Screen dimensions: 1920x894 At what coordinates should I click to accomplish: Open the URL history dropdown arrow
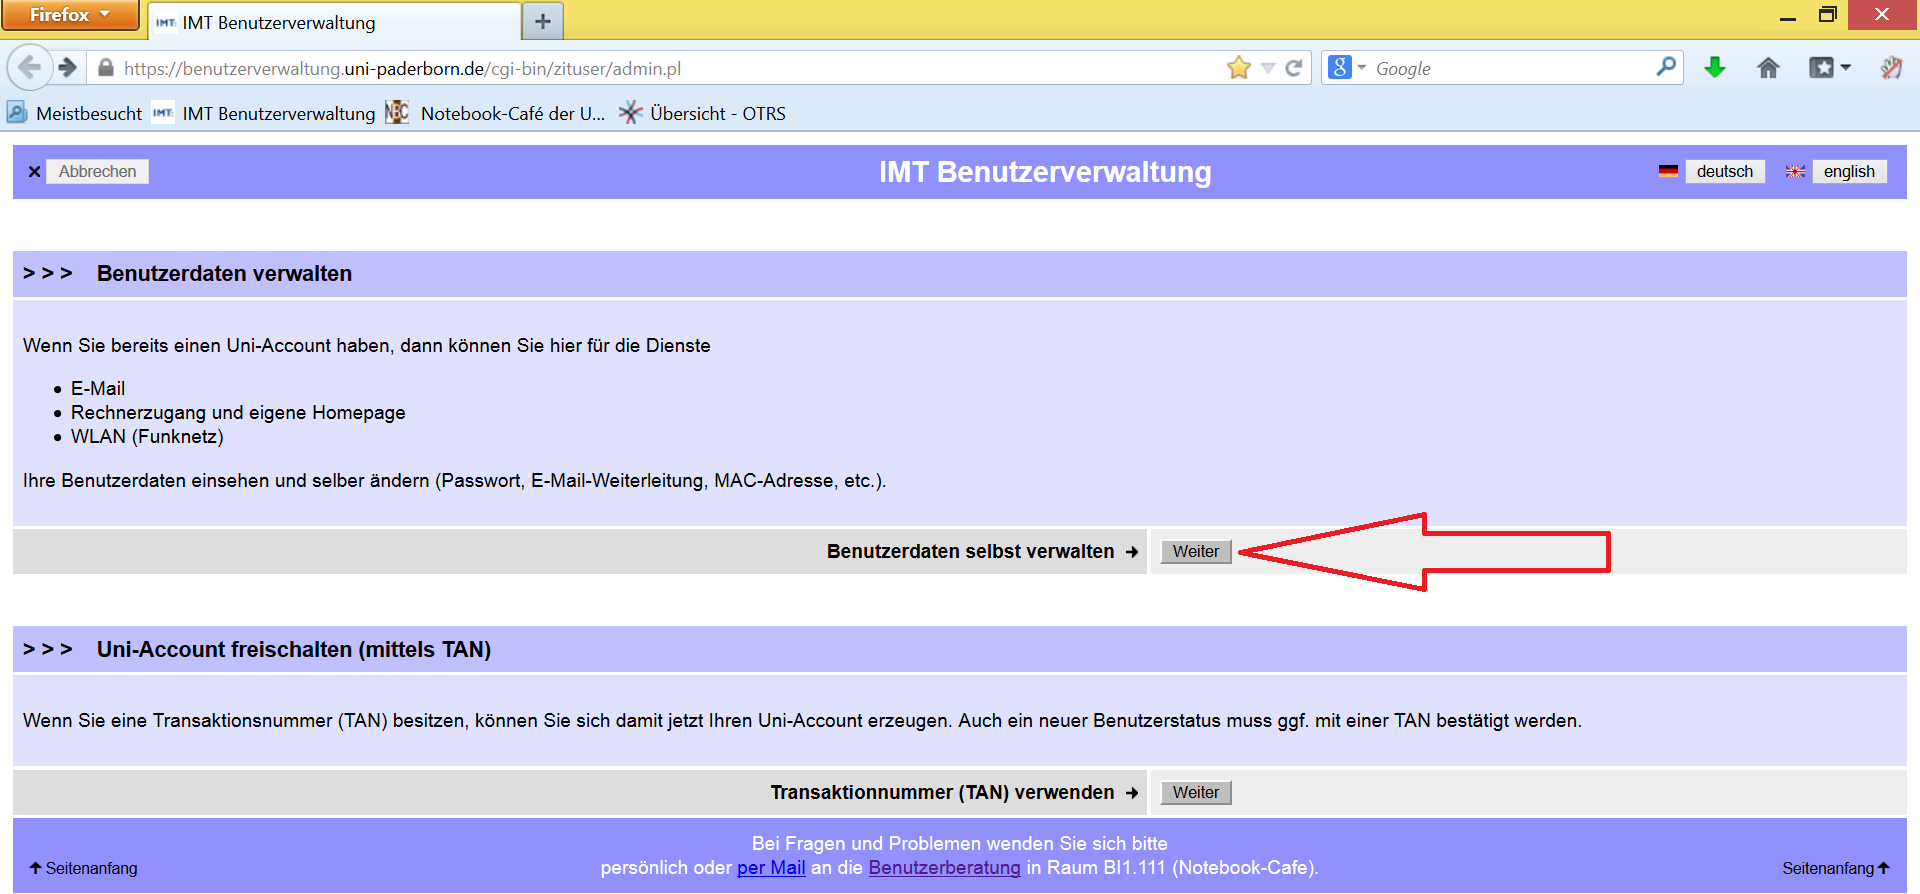1267,68
